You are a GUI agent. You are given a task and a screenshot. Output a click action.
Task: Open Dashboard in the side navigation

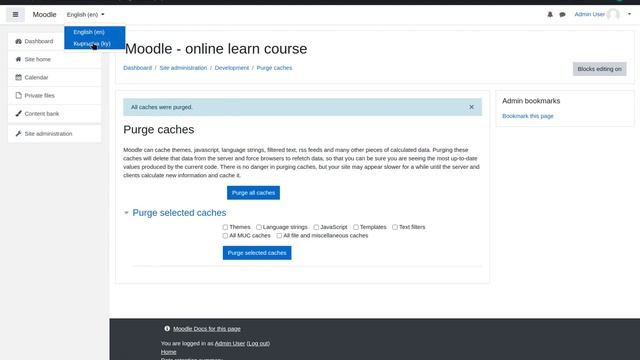[54, 41]
